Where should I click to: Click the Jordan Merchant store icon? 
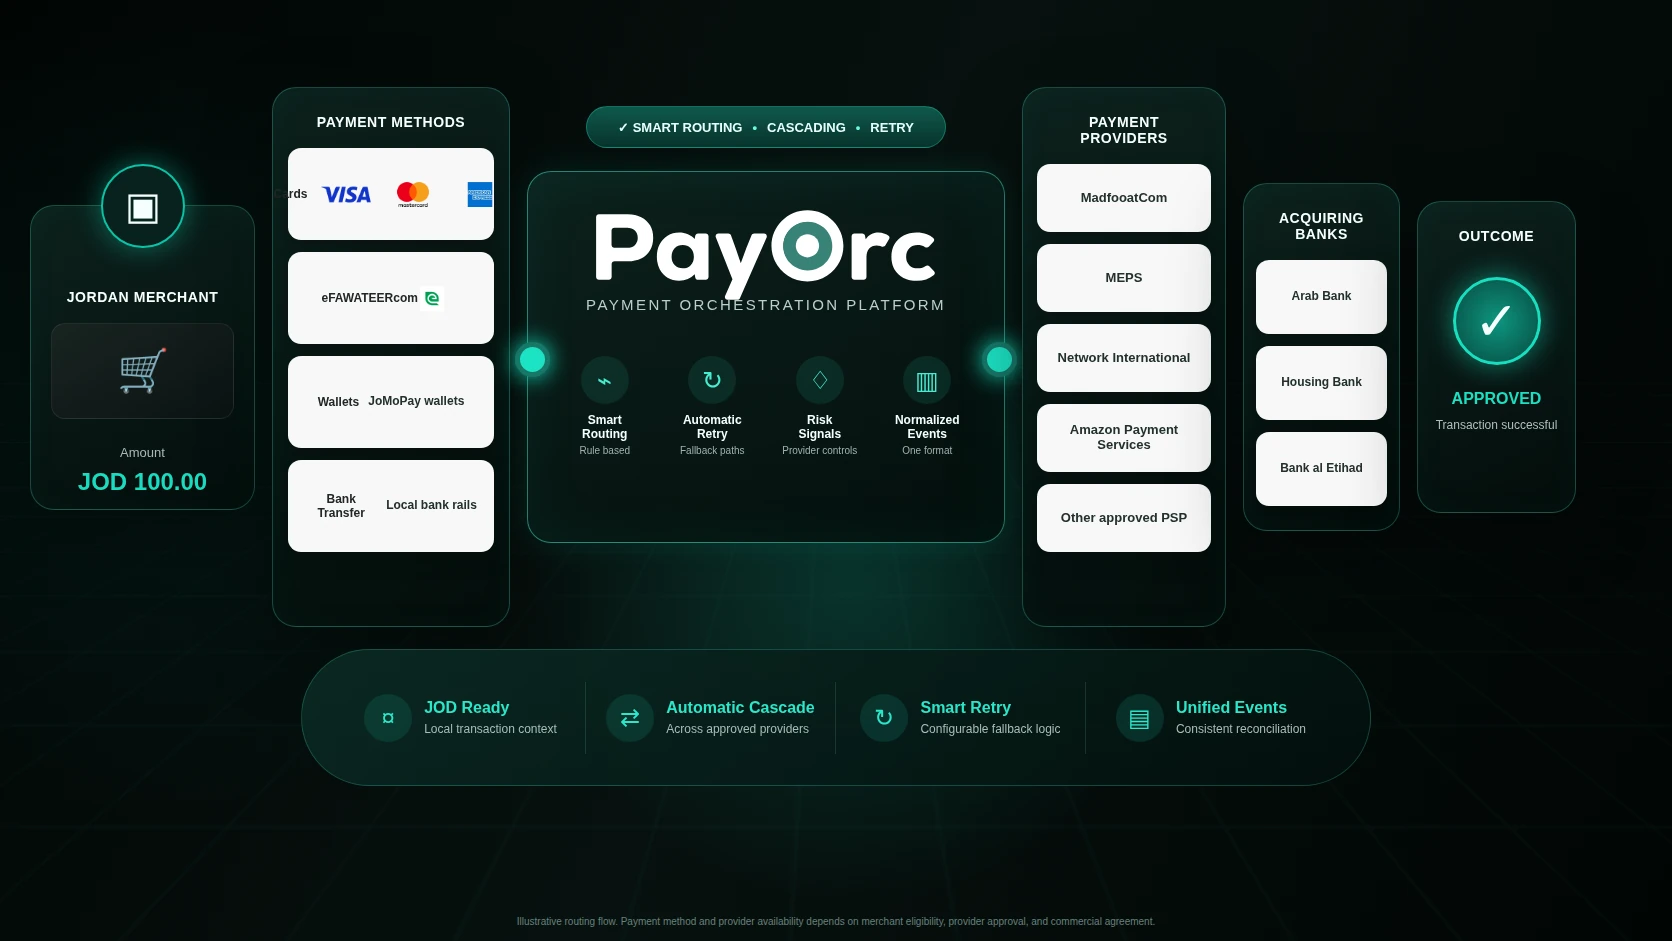[143, 207]
